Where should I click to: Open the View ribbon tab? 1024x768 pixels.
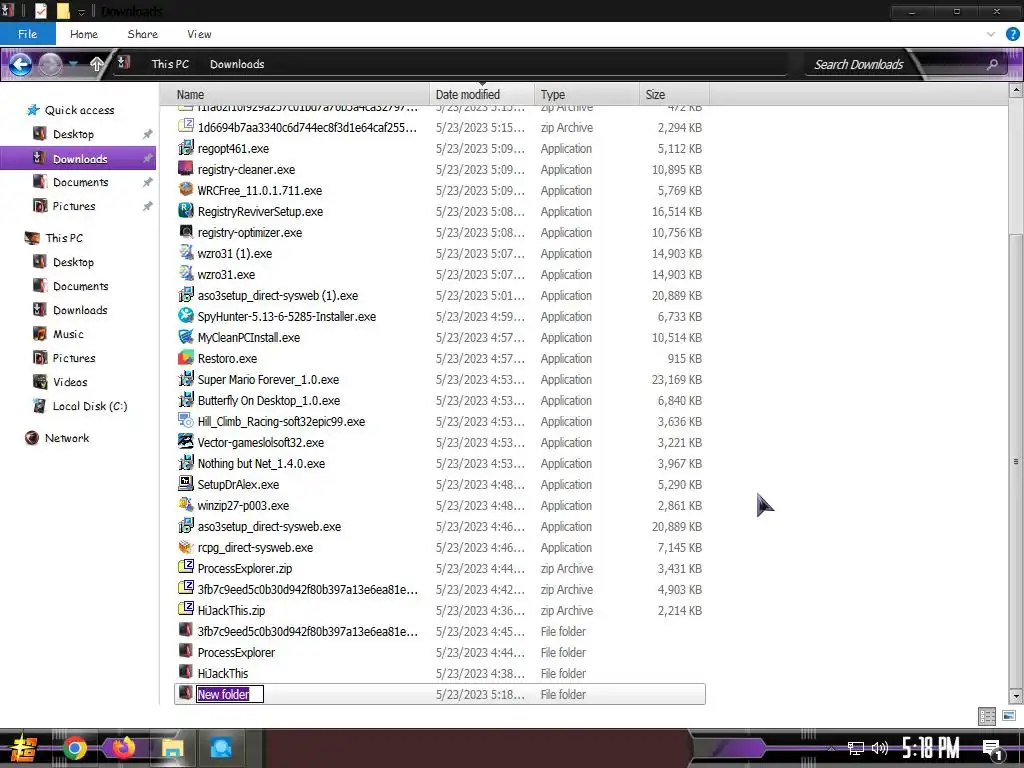(199, 34)
